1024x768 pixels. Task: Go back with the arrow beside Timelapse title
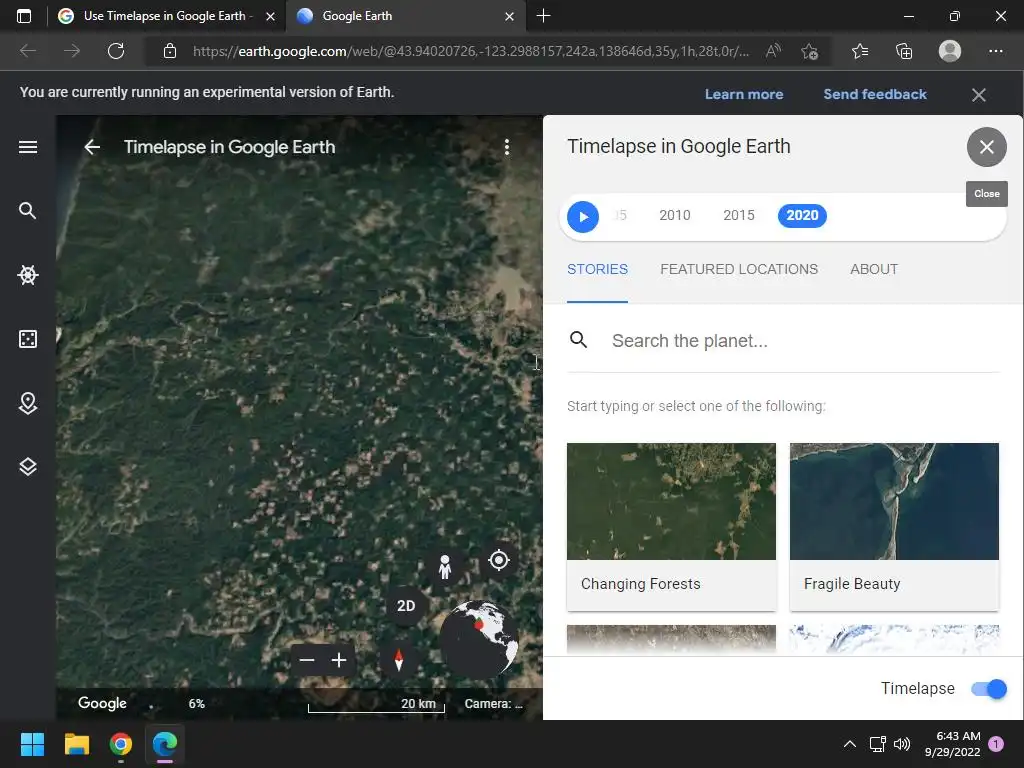(92, 147)
